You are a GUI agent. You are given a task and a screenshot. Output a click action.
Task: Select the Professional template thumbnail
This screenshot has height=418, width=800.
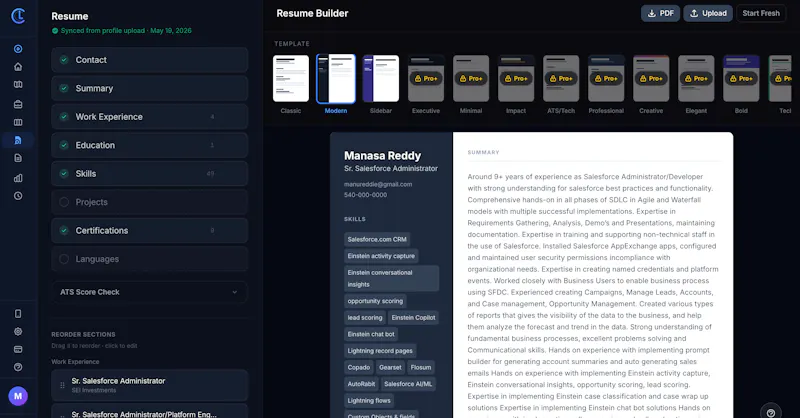point(606,79)
